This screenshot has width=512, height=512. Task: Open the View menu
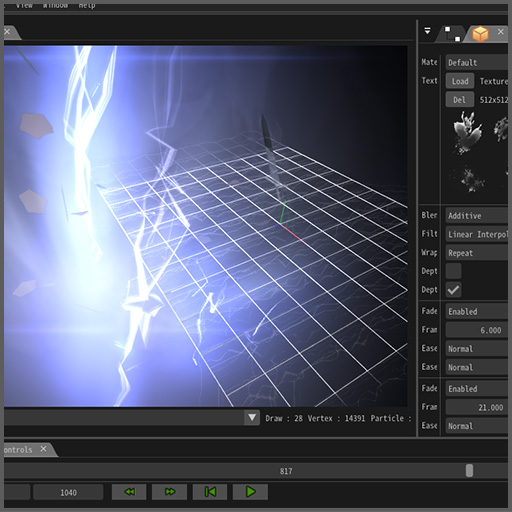tap(24, 5)
